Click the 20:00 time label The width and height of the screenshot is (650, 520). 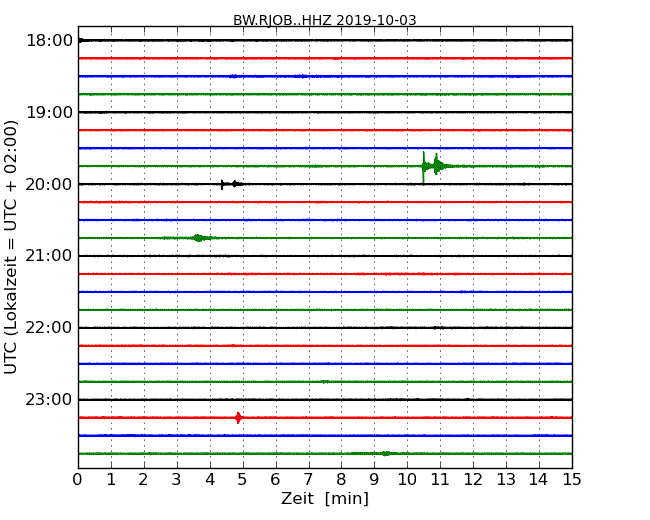pyautogui.click(x=49, y=184)
